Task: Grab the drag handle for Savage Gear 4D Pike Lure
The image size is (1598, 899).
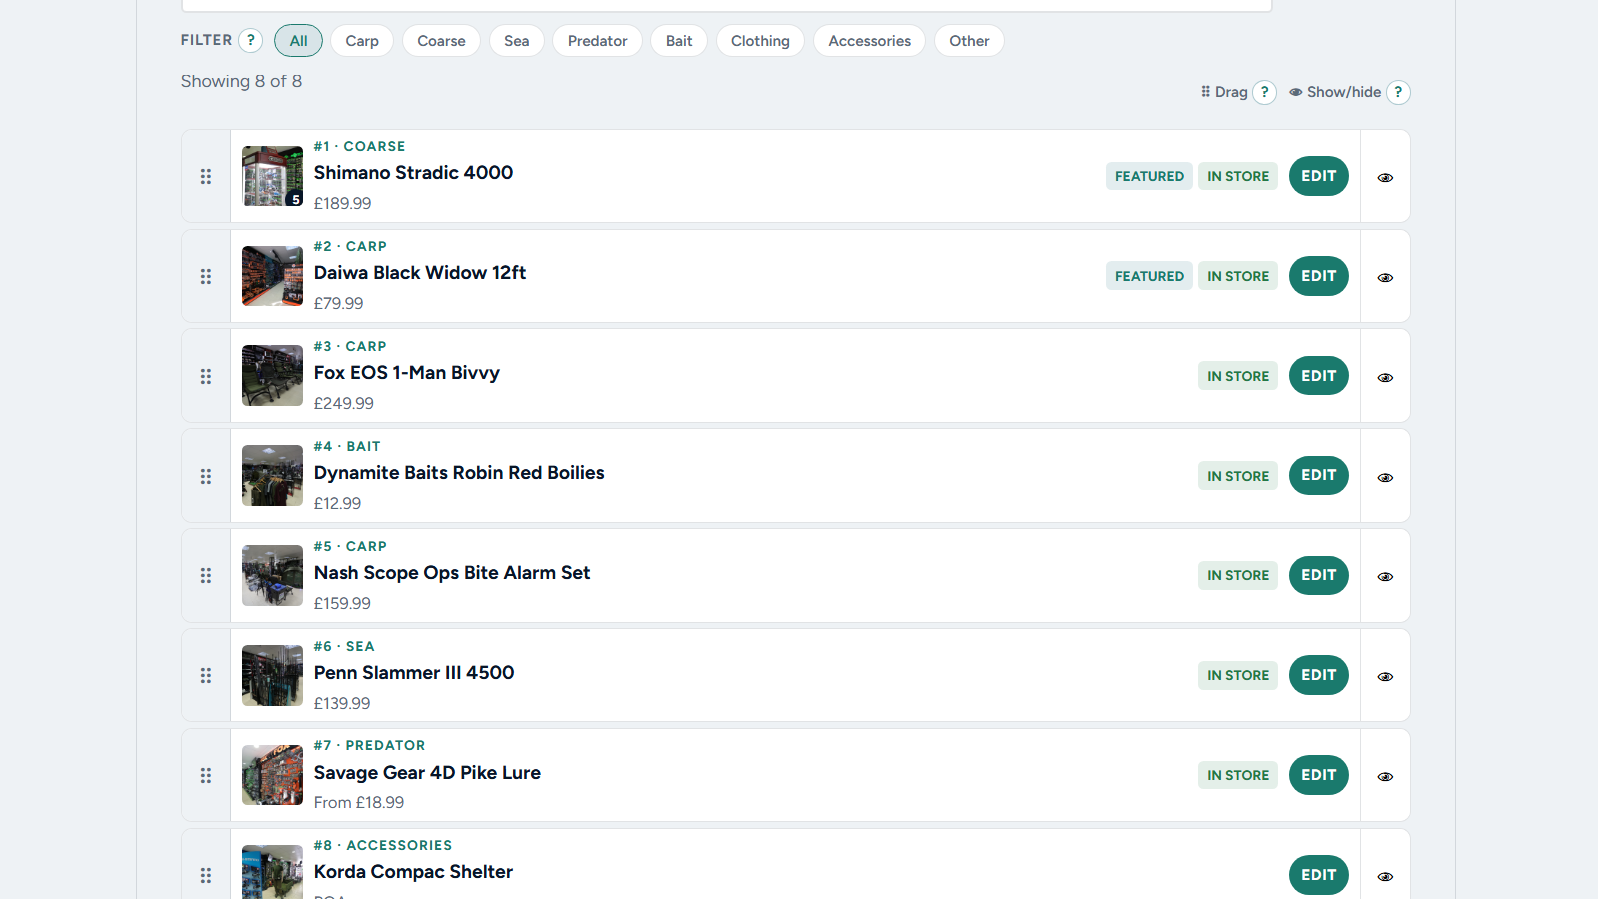Action: 206,775
